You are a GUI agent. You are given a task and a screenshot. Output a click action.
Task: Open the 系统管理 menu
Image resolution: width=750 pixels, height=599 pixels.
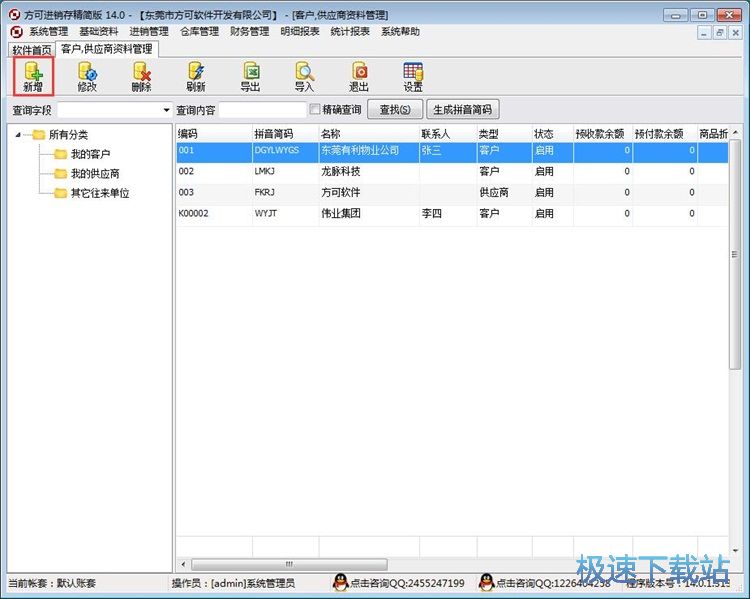[x=49, y=32]
